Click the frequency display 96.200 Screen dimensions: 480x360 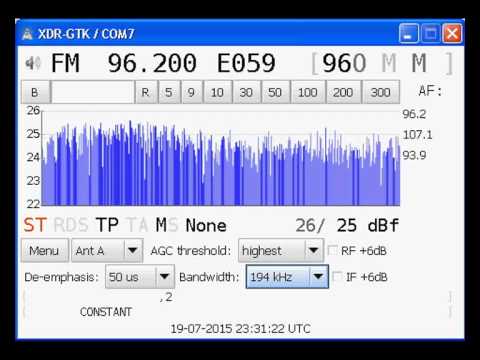point(152,63)
